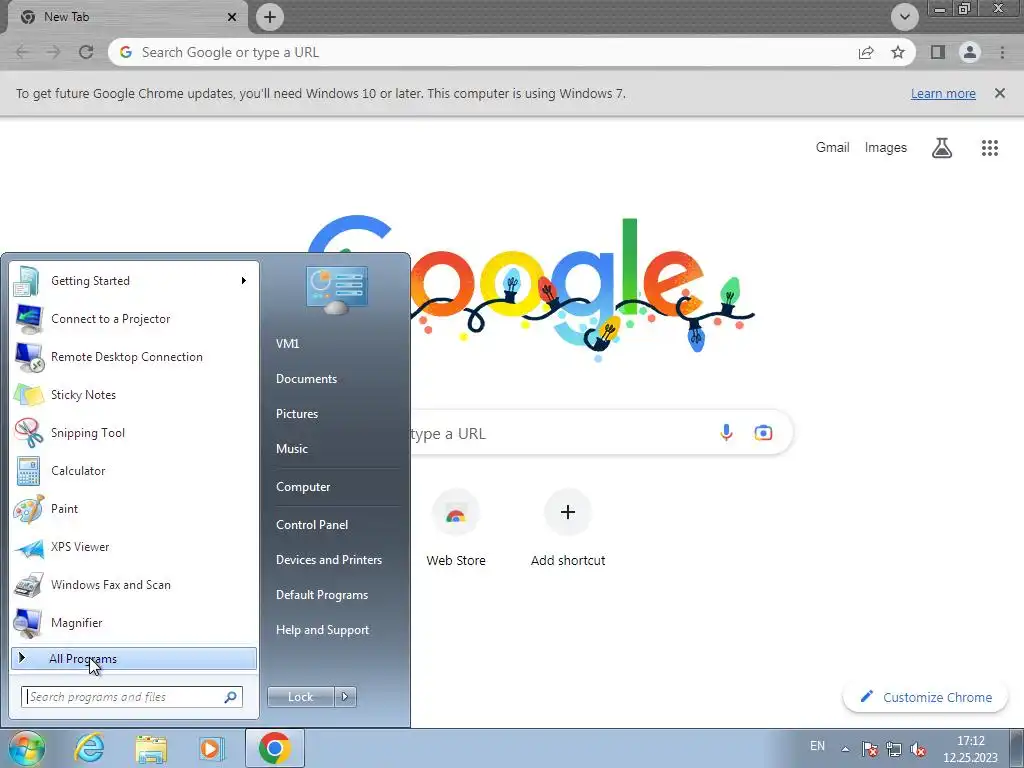Open Computer from the Start menu
This screenshot has width=1024, height=768.
tap(336, 487)
